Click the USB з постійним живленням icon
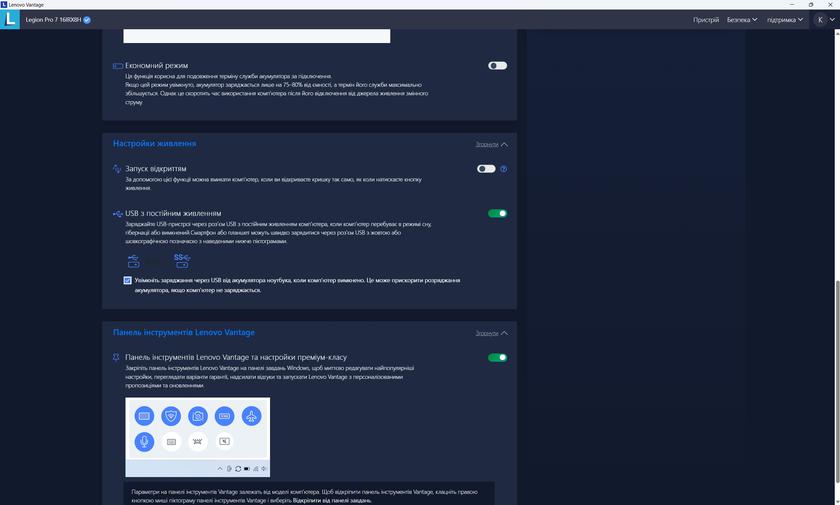 (x=117, y=213)
